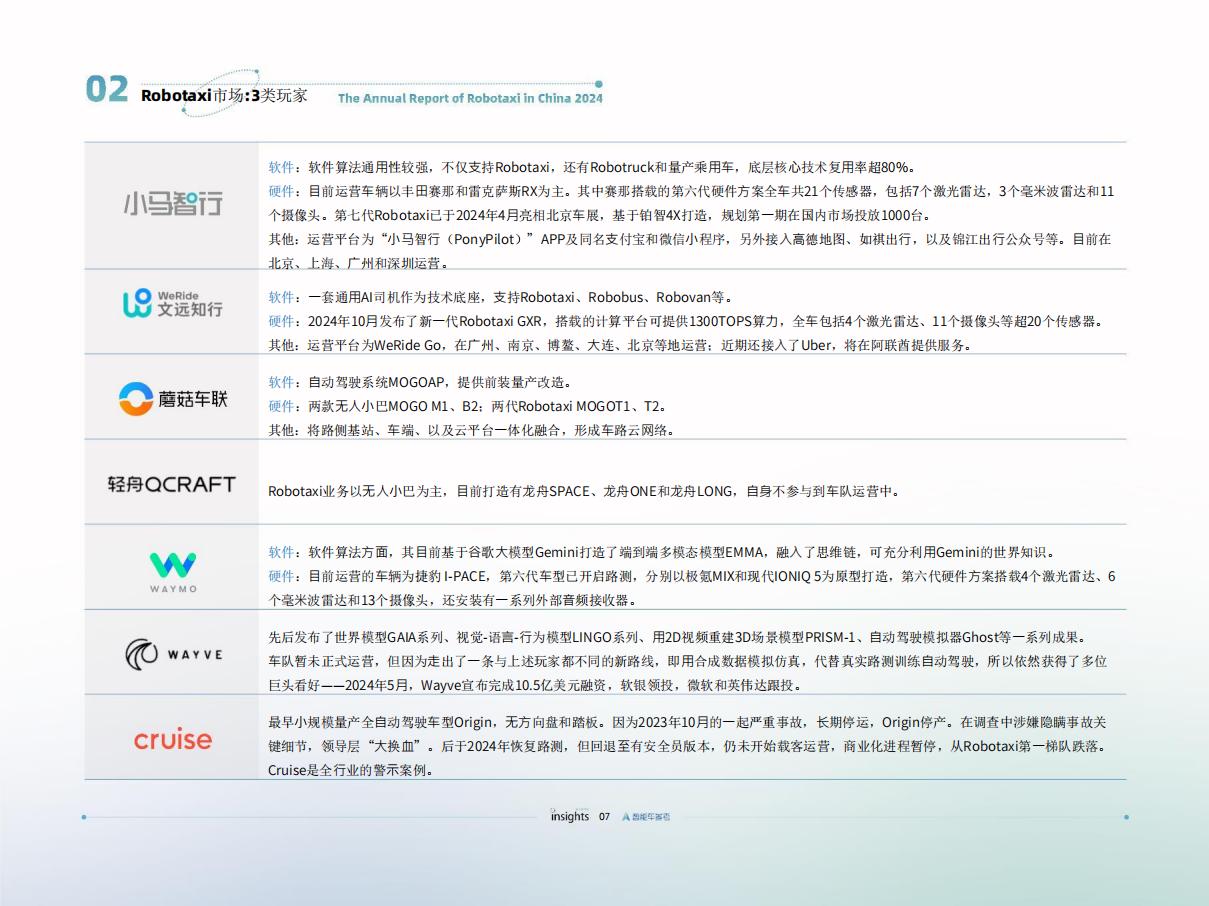Screen dimensions: 1209x906
Task: Select the 硬件 label in the 蘑菇车联 row
Action: click(281, 406)
